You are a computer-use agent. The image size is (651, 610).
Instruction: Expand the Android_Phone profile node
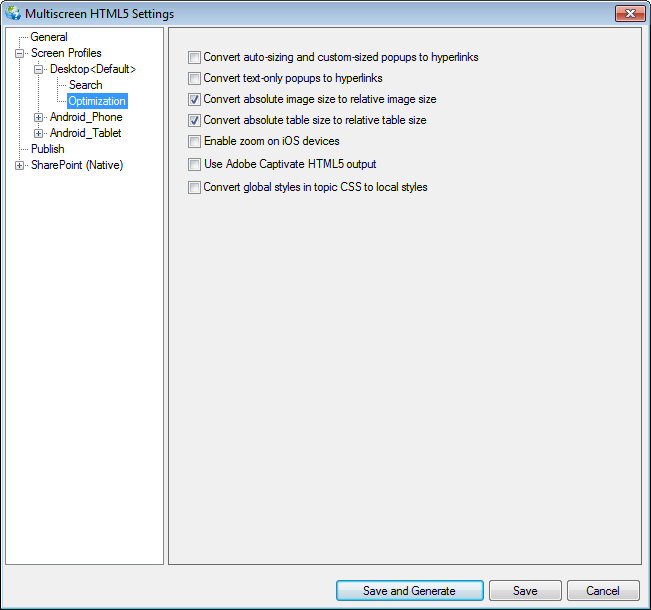point(39,117)
